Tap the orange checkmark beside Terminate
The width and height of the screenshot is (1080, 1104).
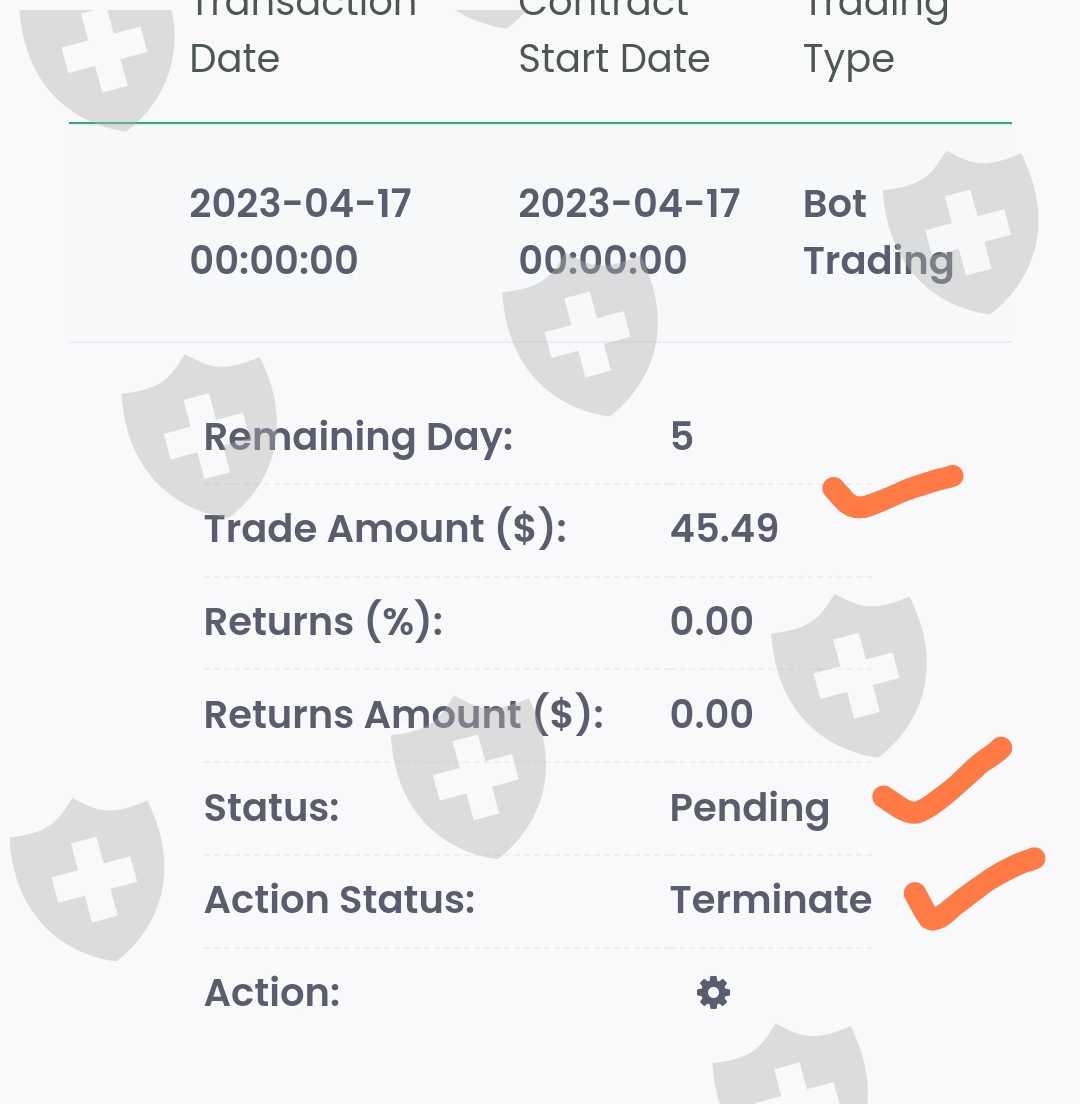coord(968,889)
